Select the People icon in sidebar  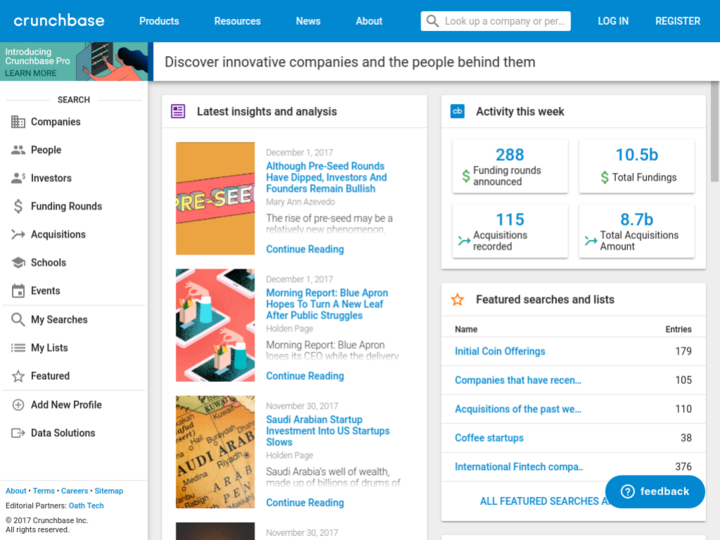[18, 150]
